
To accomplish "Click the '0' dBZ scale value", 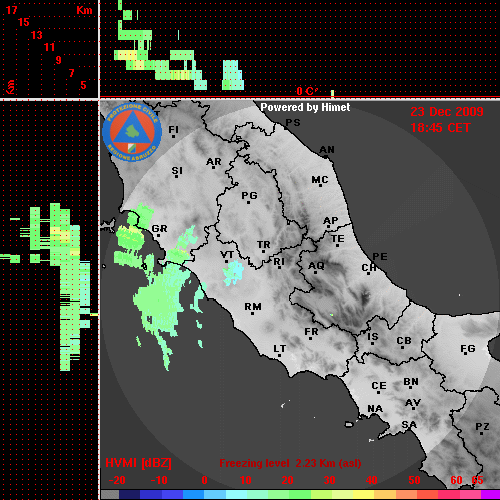I will tap(204, 480).
